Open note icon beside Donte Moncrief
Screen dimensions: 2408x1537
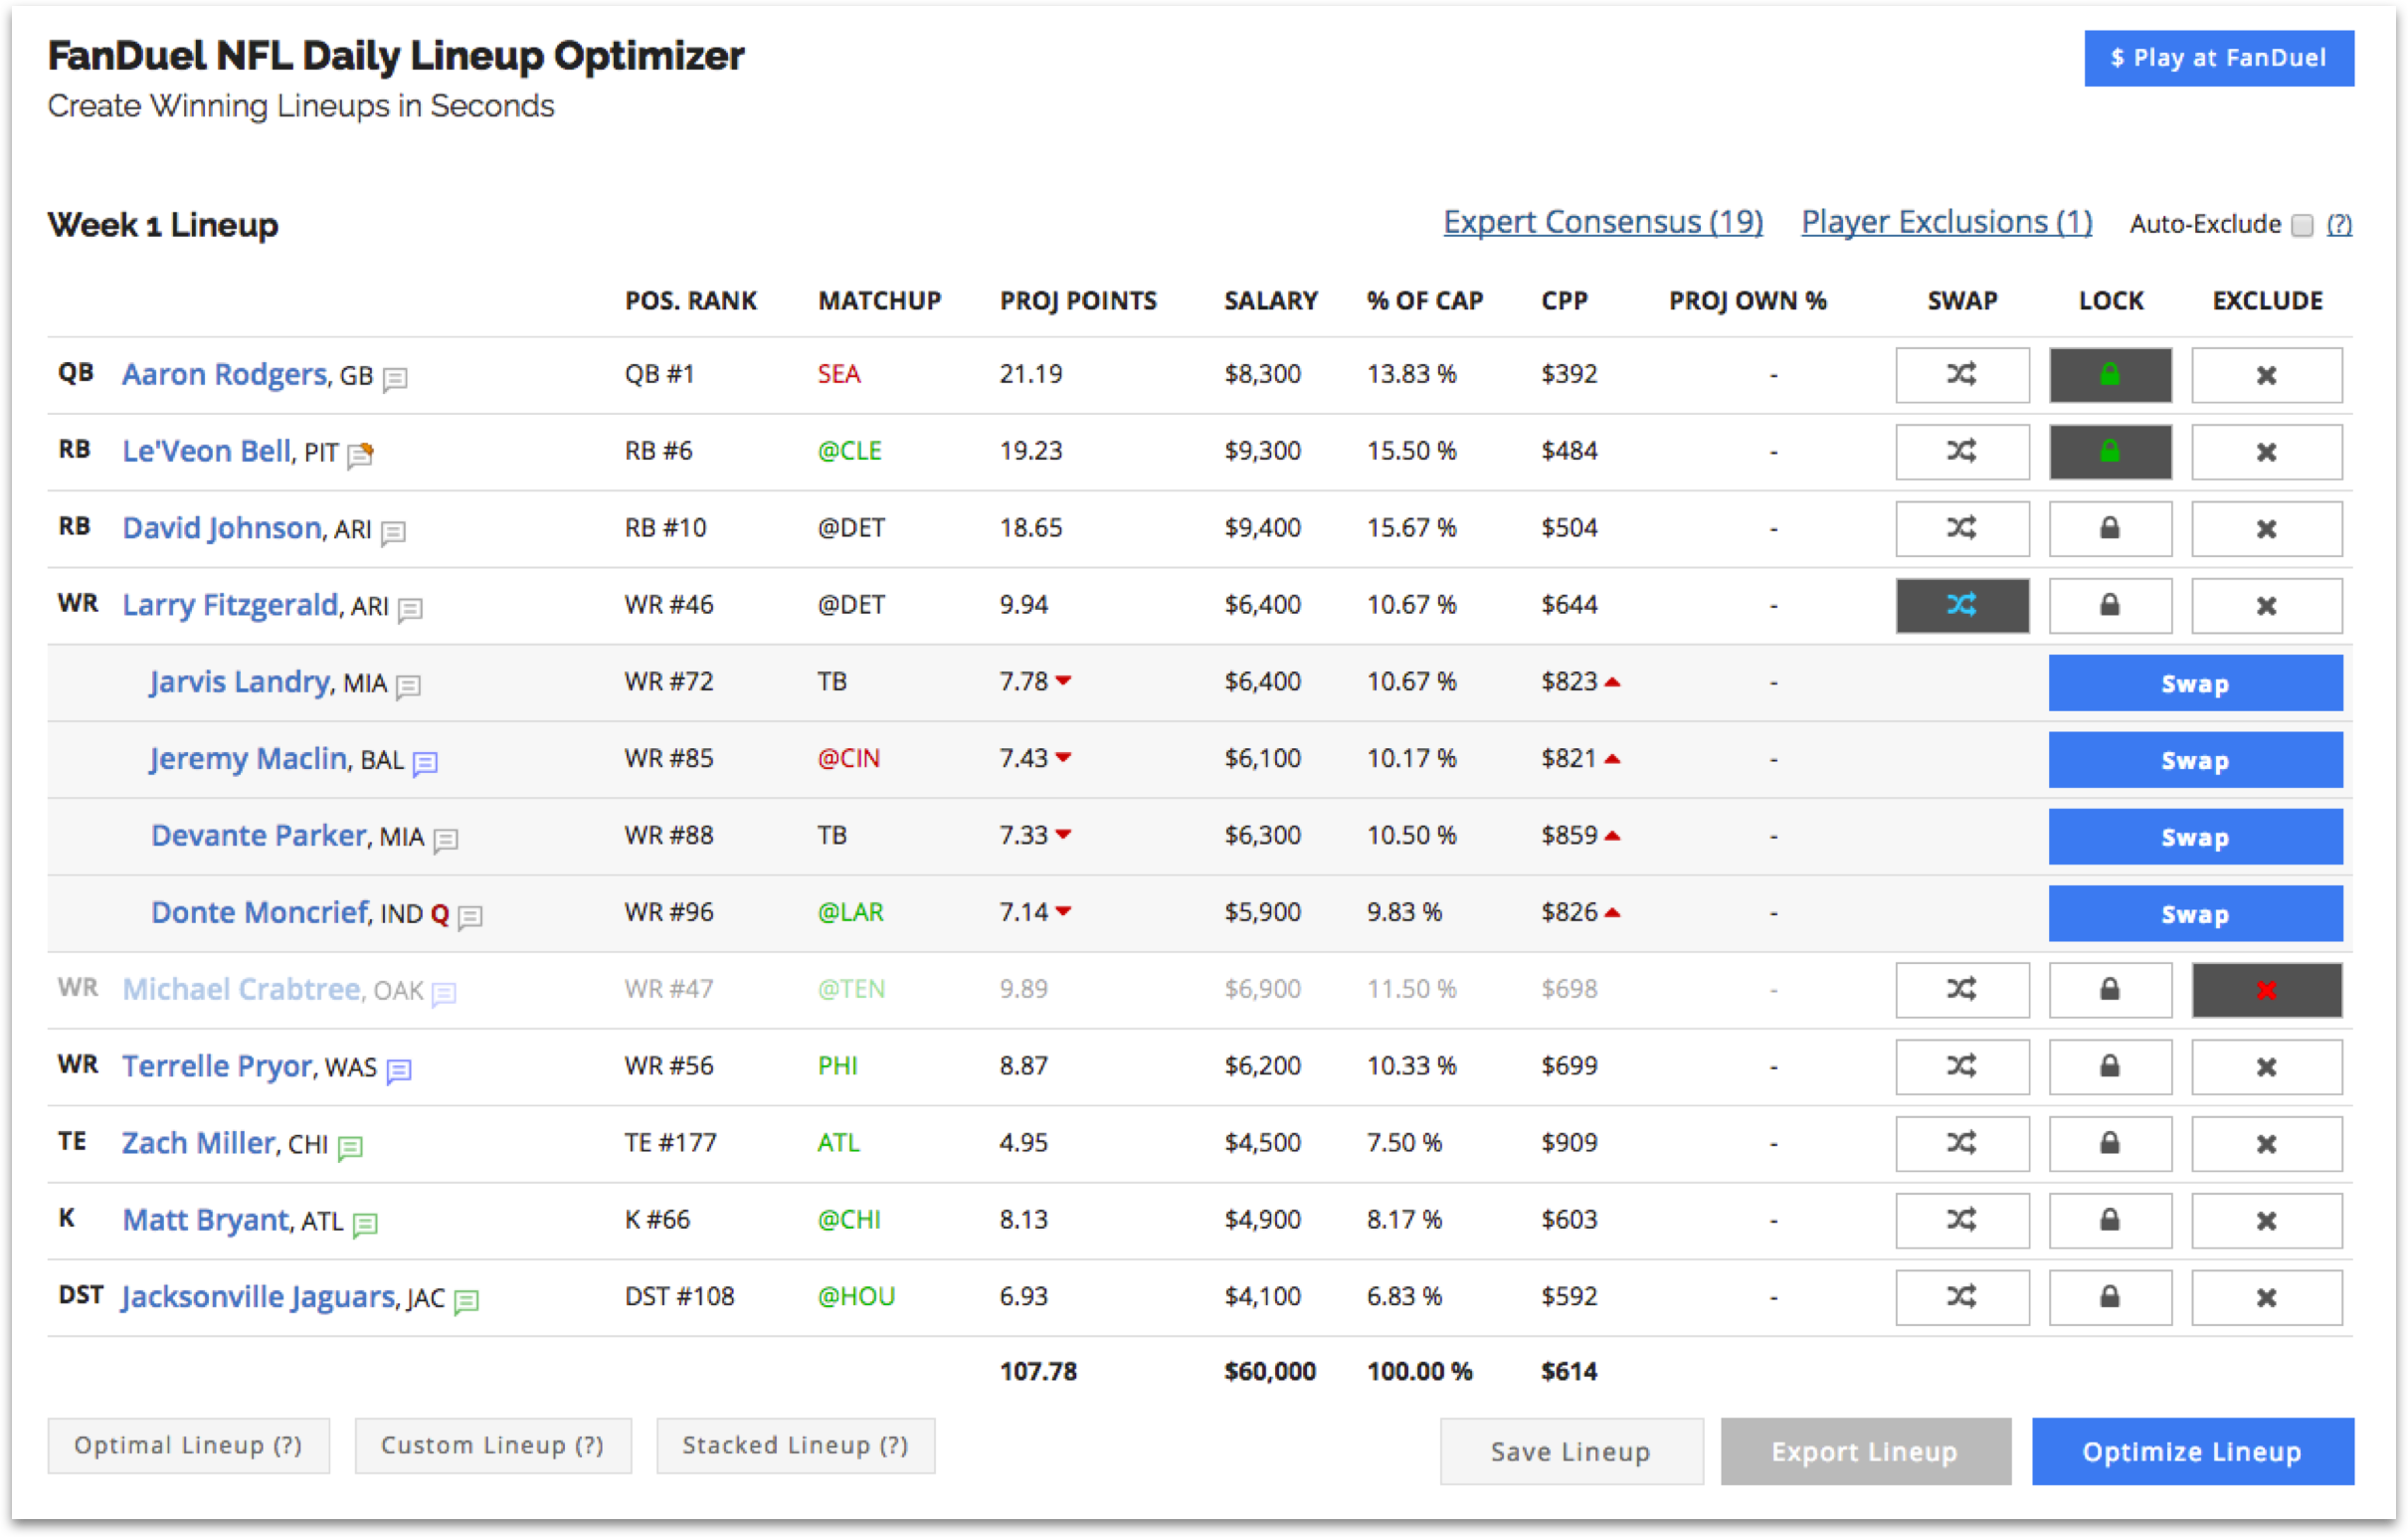click(x=470, y=917)
